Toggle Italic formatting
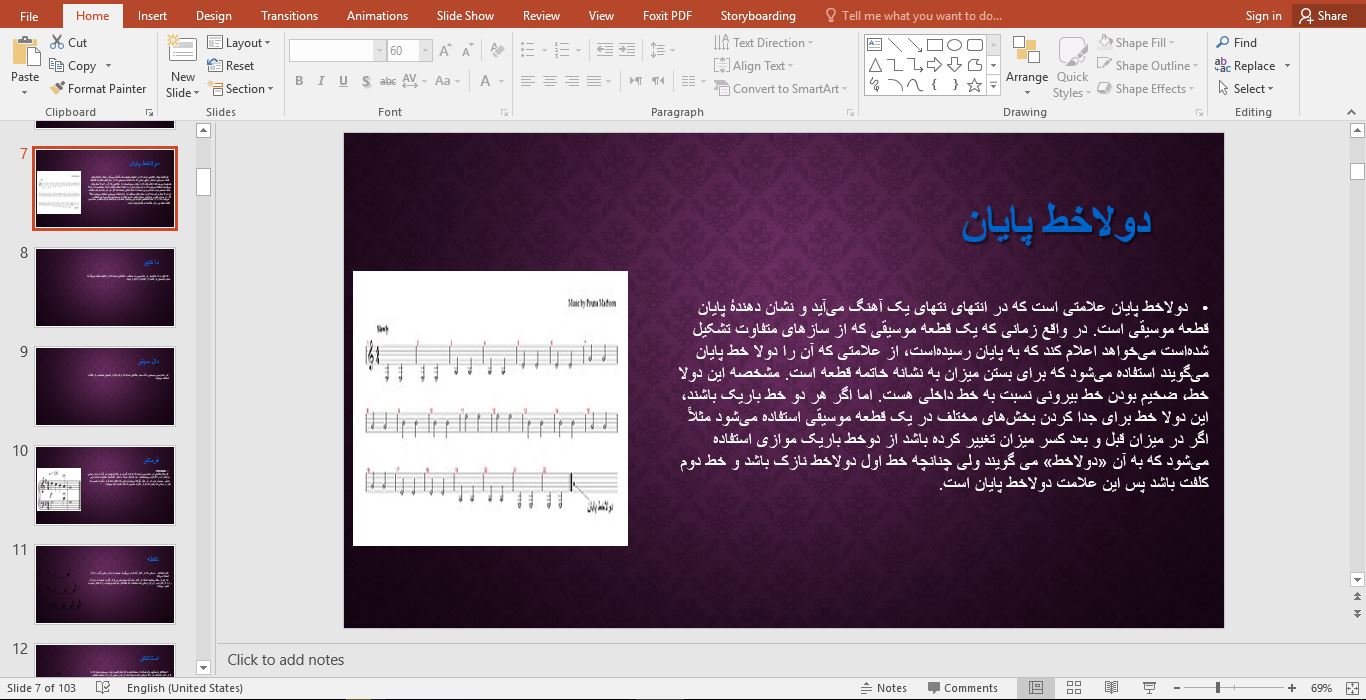This screenshot has width=1366, height=700. 321,81
